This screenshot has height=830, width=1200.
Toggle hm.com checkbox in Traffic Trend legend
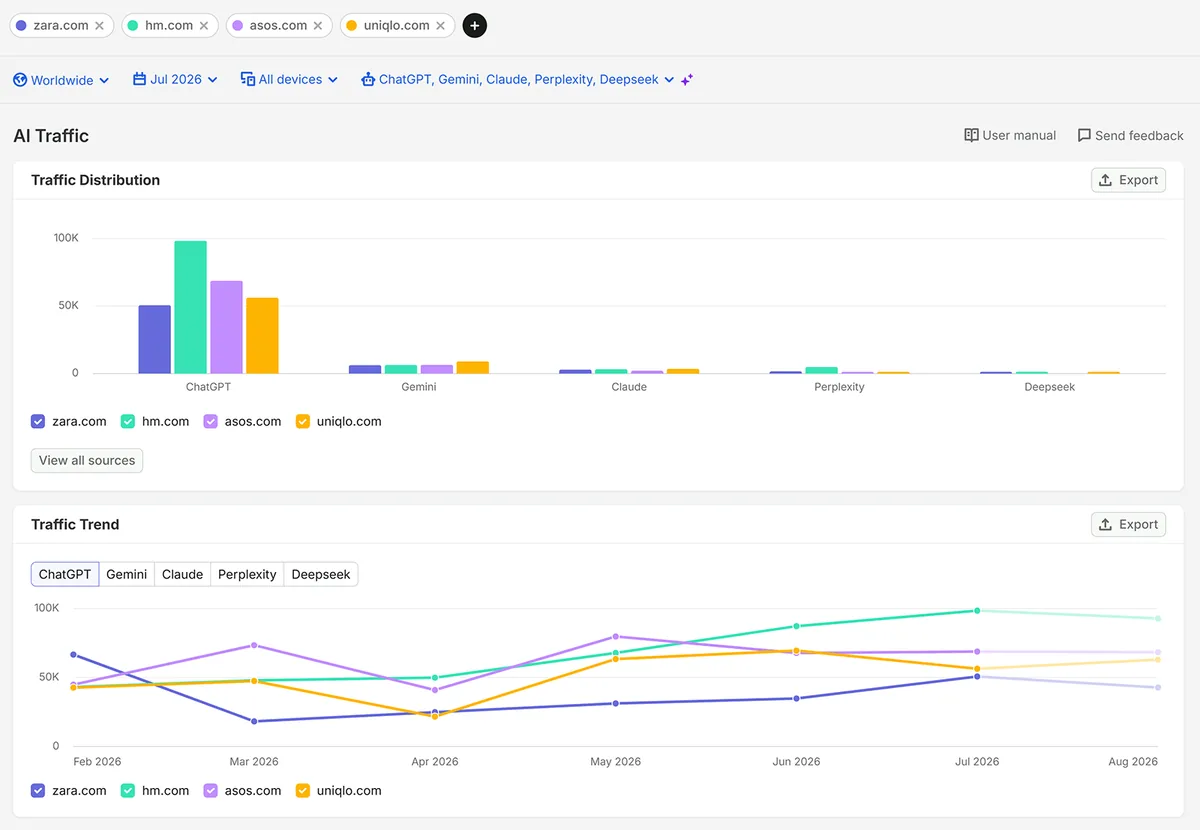[128, 791]
